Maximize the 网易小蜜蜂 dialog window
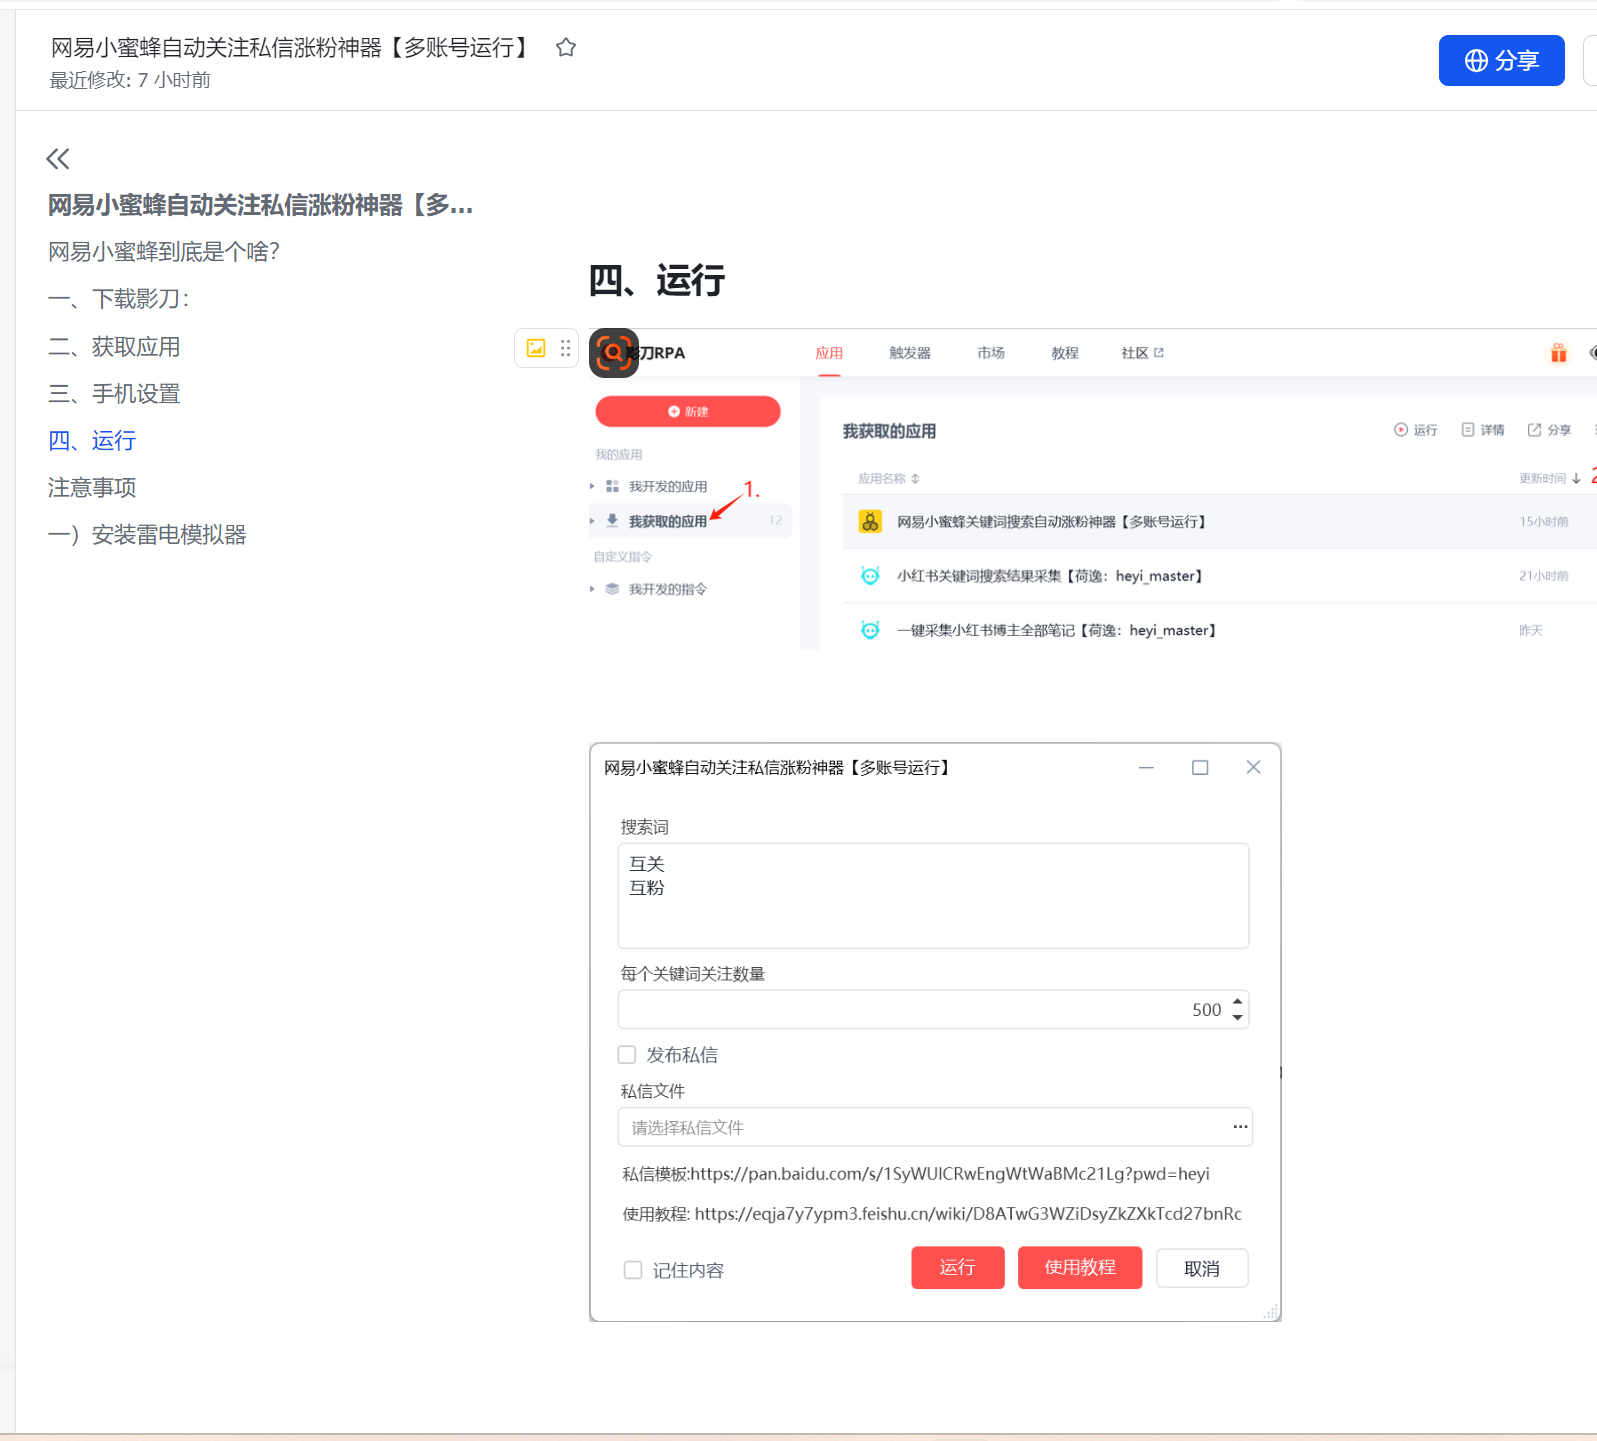The width and height of the screenshot is (1597, 1441). point(1200,767)
